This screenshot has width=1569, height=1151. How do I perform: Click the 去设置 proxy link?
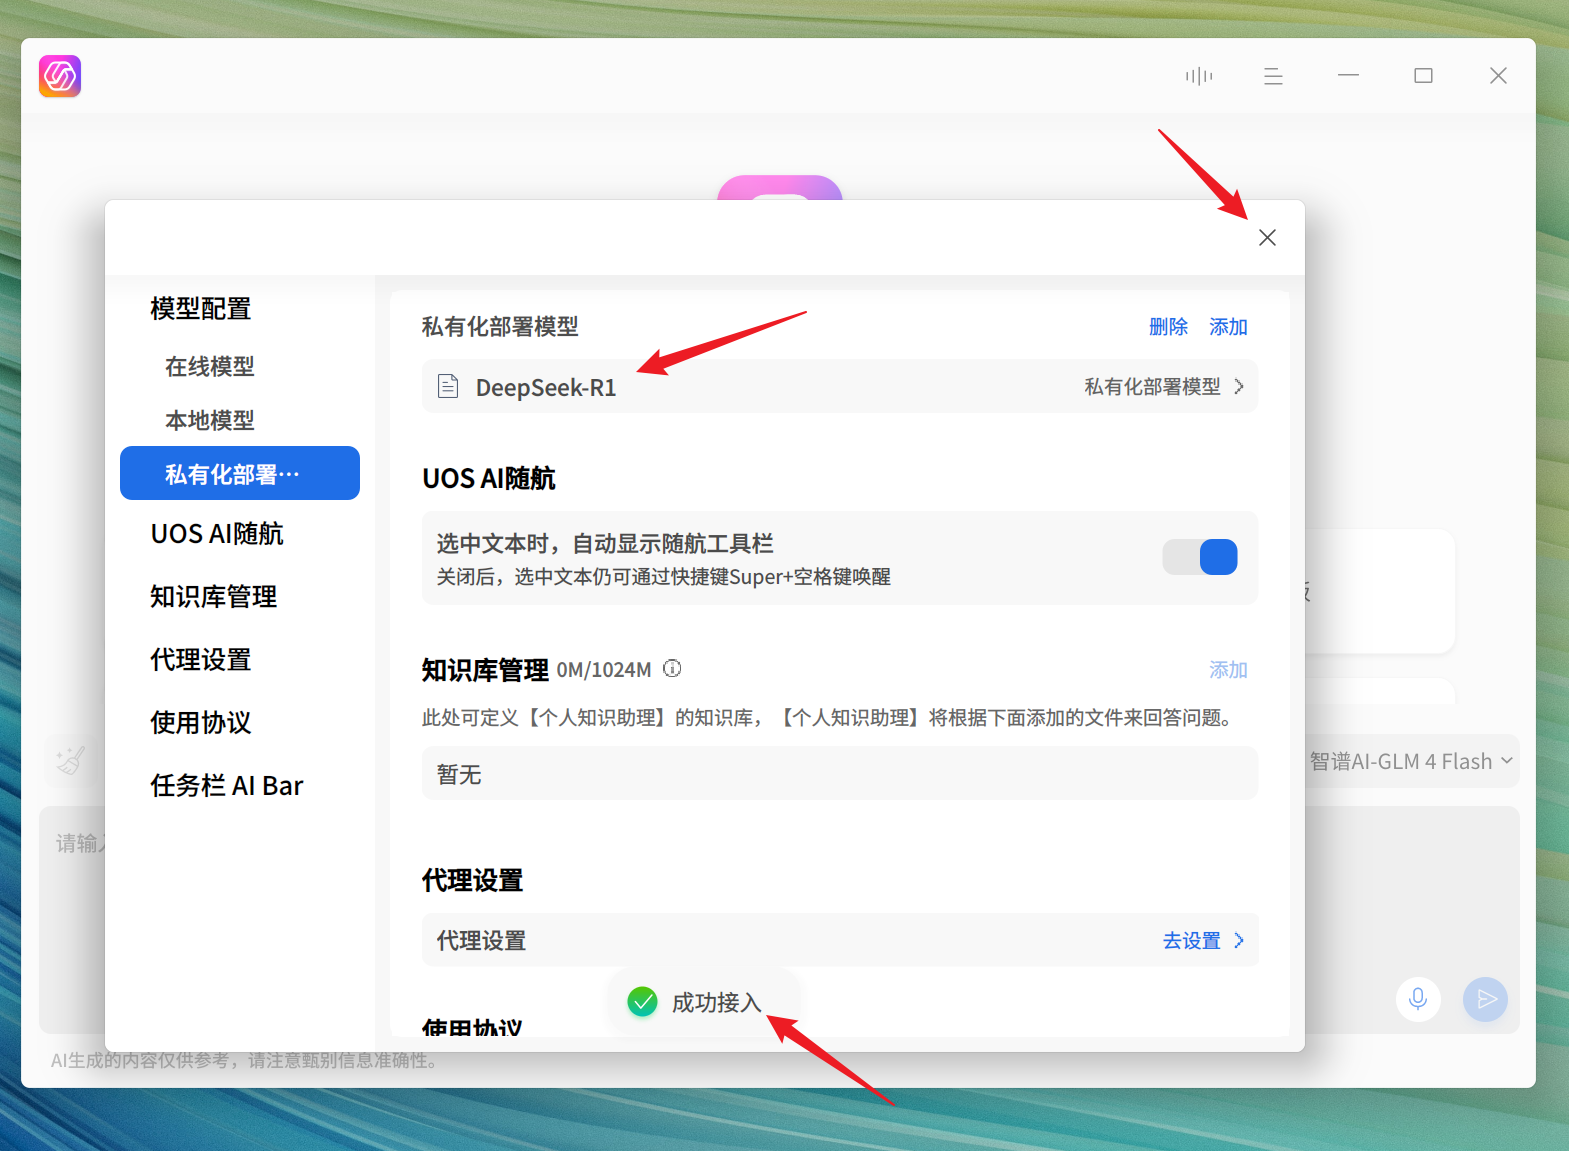point(1191,940)
